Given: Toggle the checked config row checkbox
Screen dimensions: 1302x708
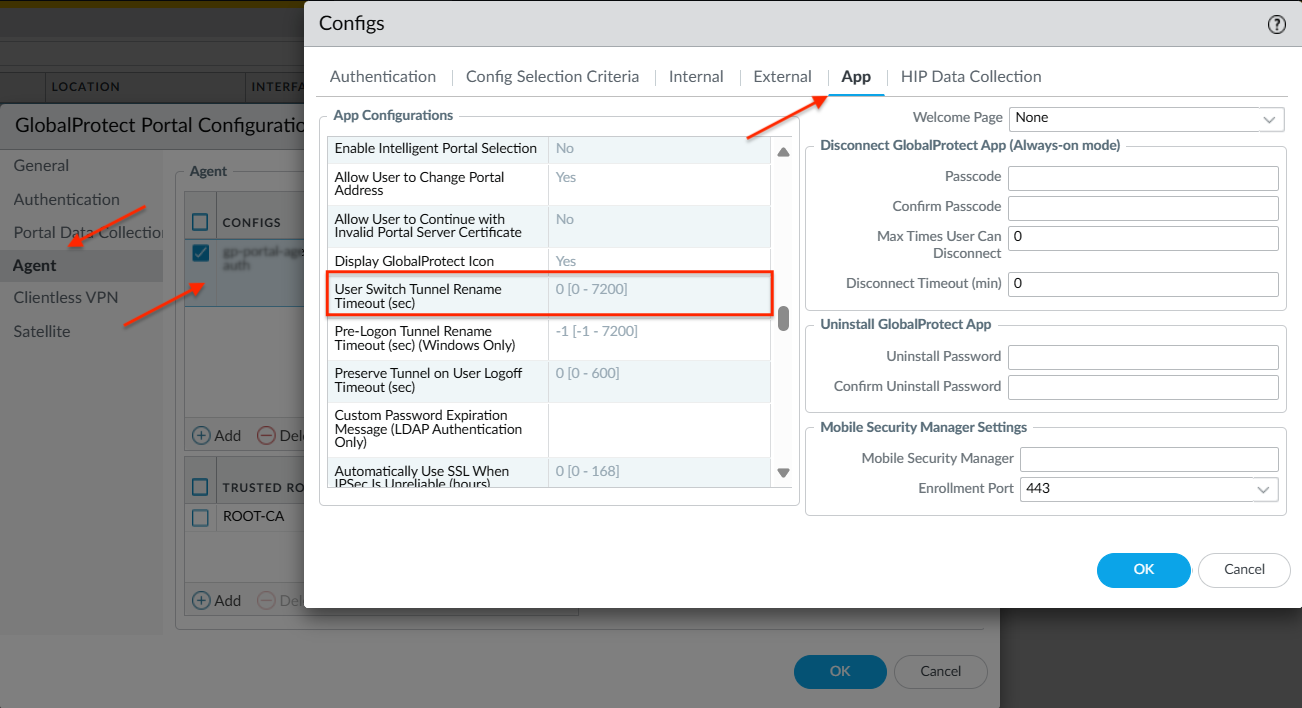Looking at the screenshot, I should [x=201, y=254].
